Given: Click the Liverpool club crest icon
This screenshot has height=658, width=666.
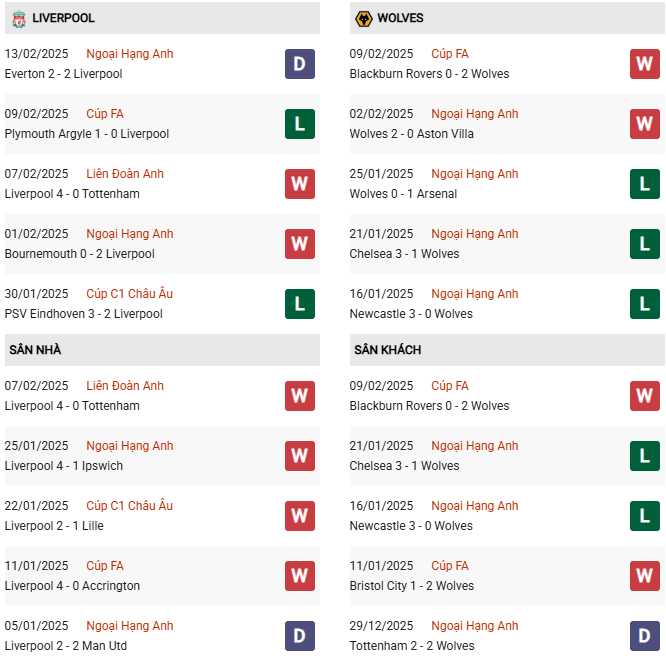Looking at the screenshot, I should (17, 18).
